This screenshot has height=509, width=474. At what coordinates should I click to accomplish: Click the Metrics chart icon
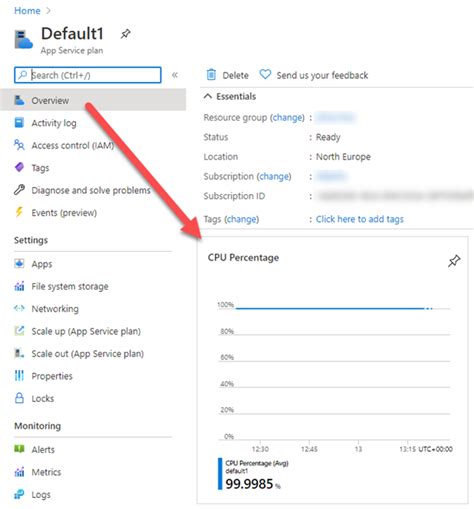point(19,472)
